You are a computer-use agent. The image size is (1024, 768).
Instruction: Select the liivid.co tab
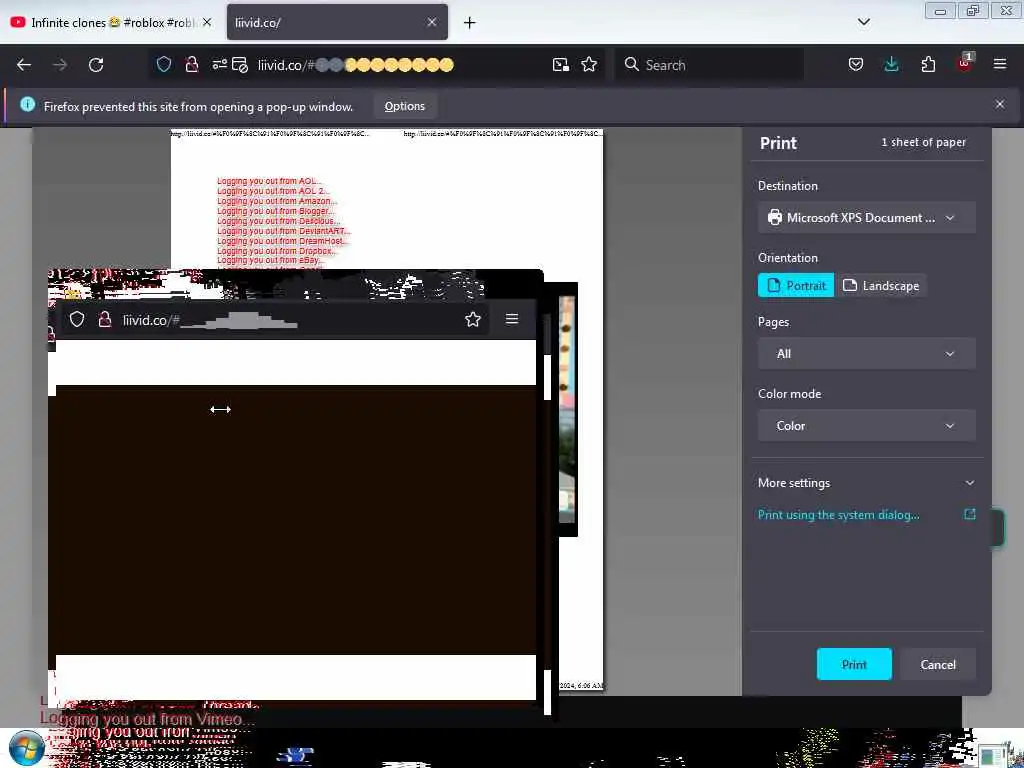[x=338, y=22]
